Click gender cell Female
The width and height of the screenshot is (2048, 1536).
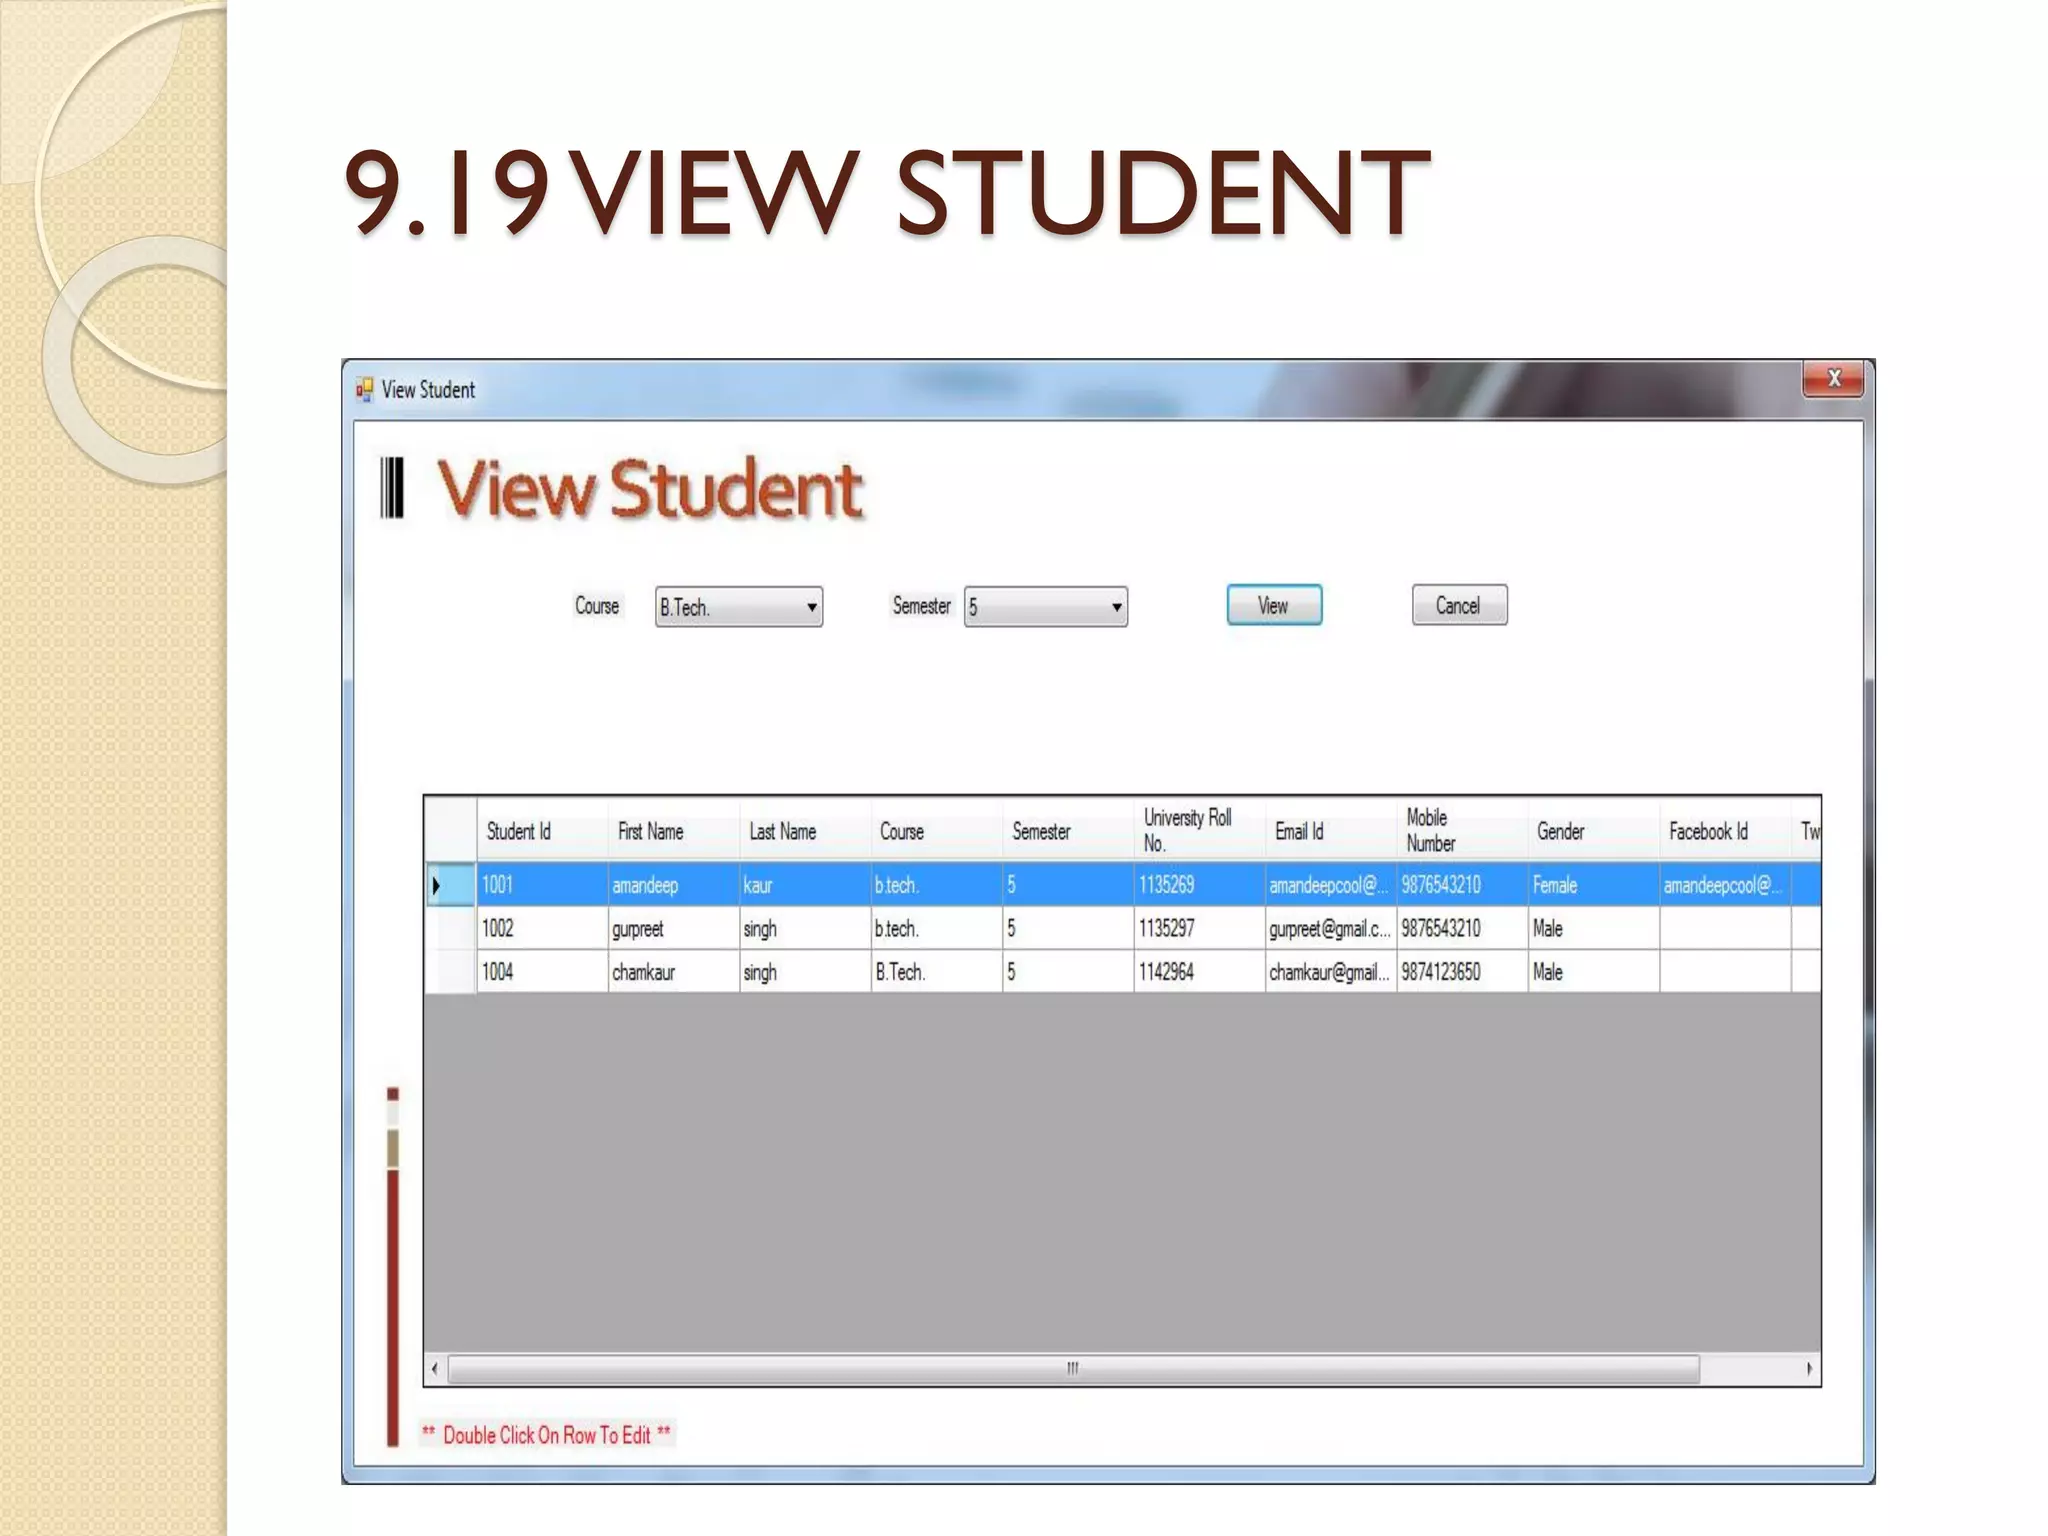tap(1594, 885)
